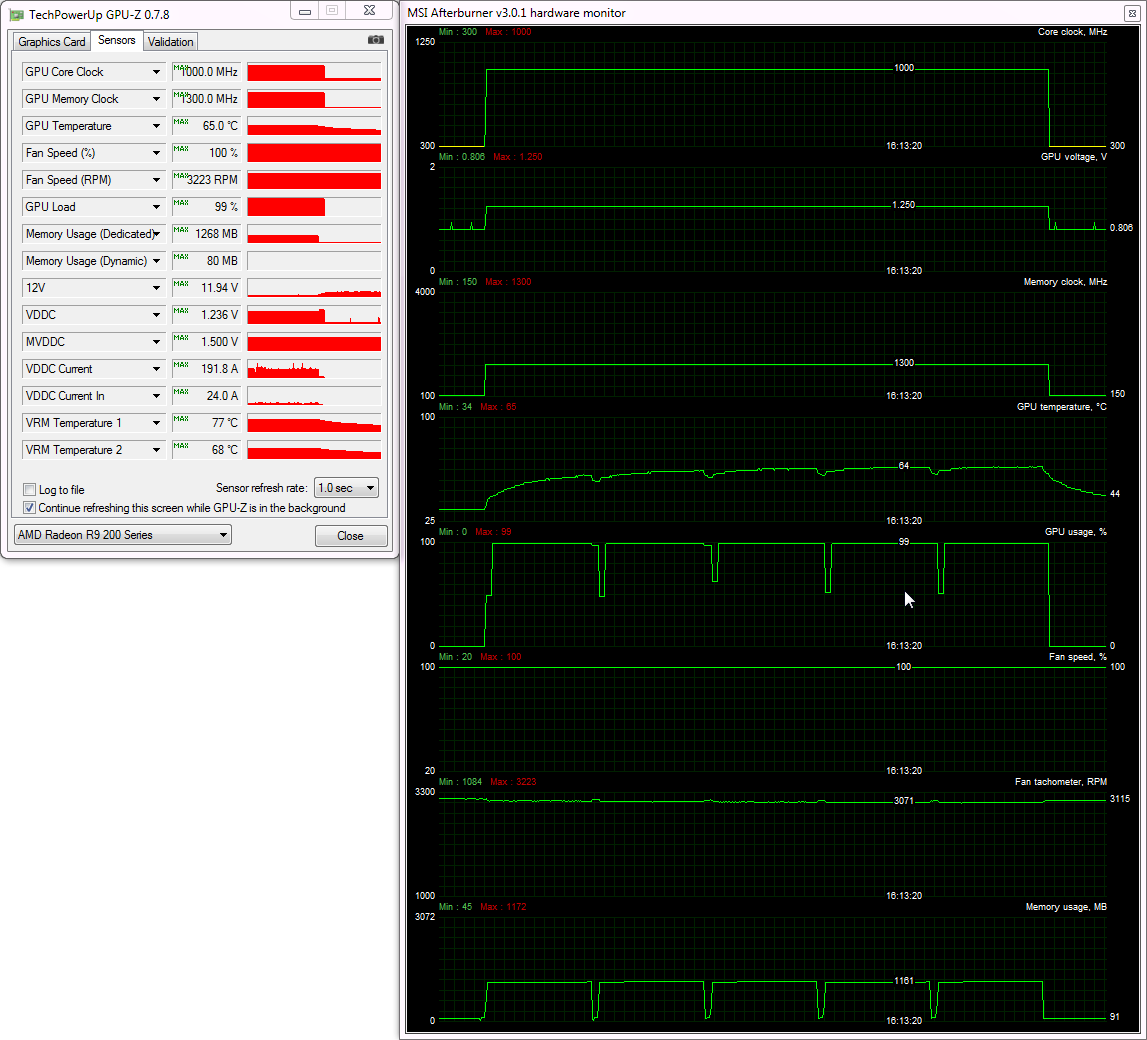The image size is (1147, 1040).
Task: Select the Sensors tab
Action: [116, 40]
